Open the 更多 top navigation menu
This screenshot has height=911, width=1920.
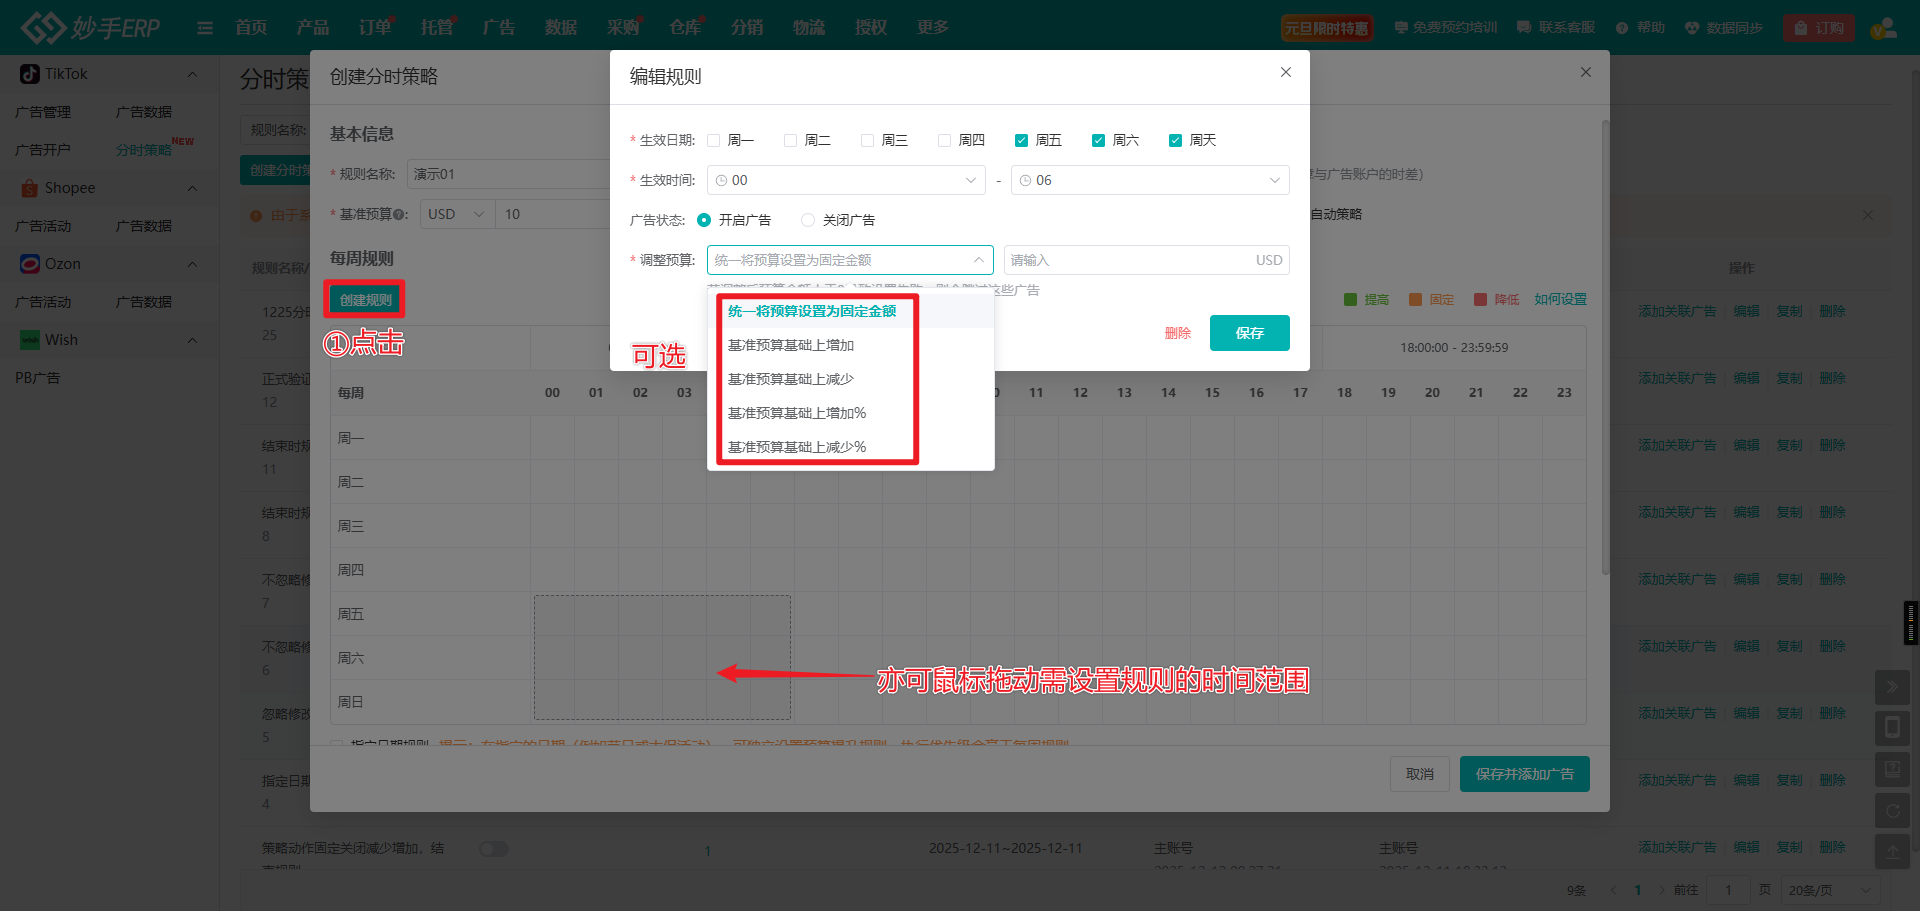(x=933, y=28)
